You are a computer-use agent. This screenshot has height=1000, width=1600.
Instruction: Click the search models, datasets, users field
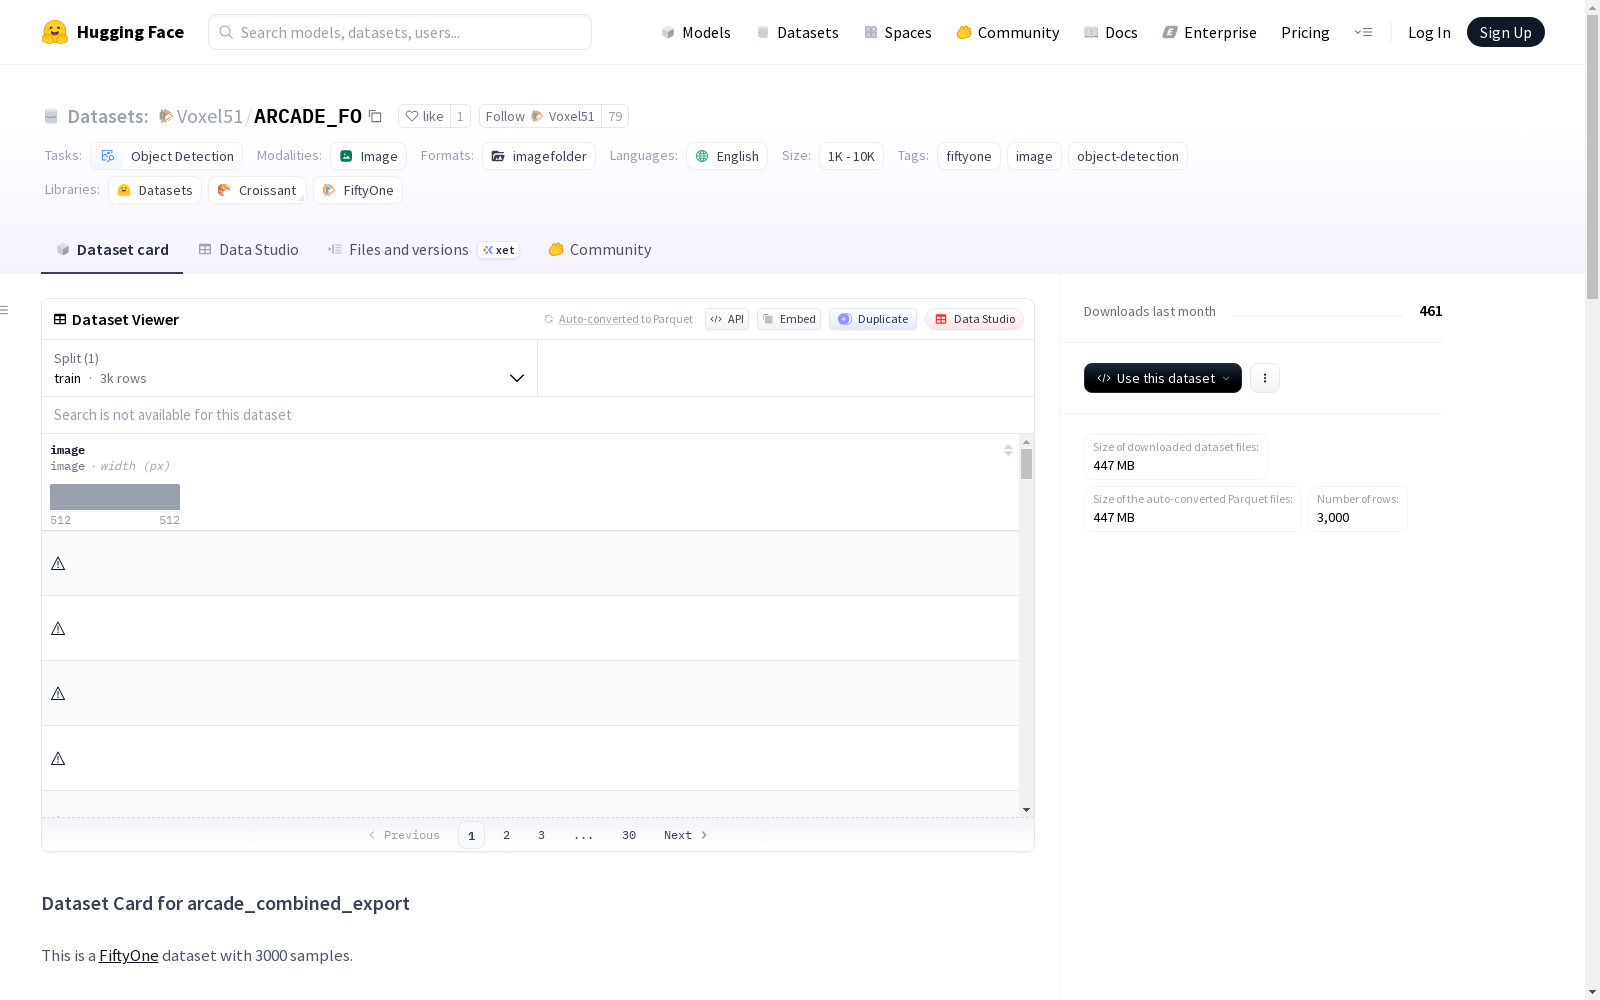click(x=400, y=32)
